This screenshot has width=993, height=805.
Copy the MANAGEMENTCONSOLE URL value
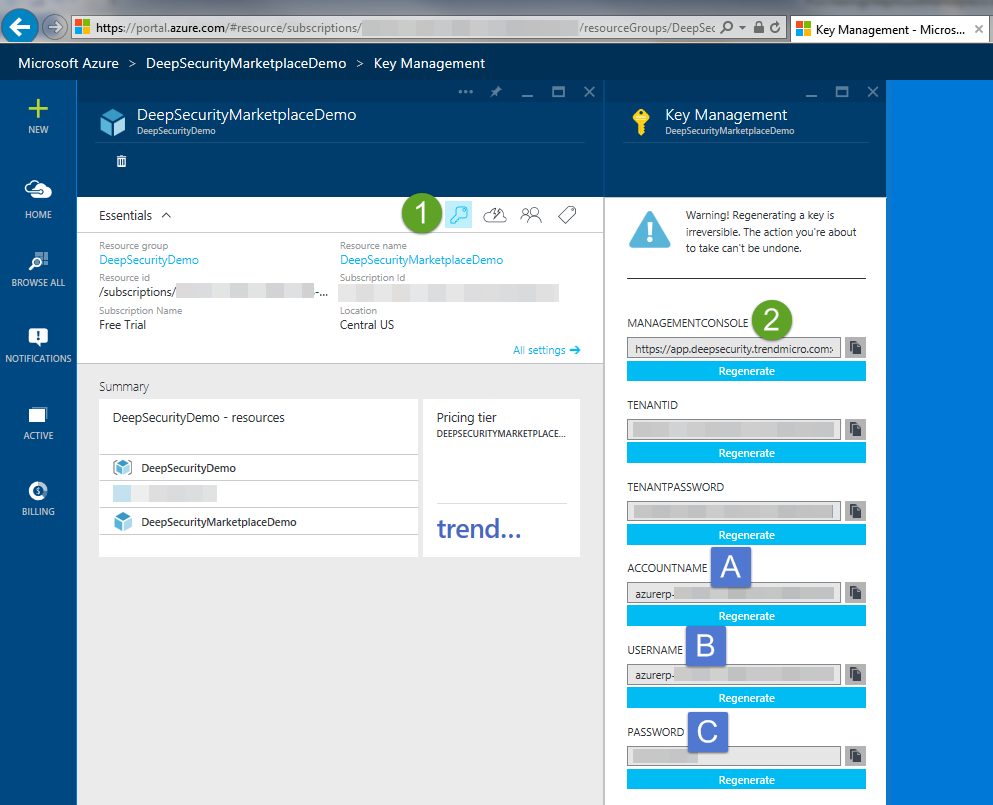pos(855,347)
